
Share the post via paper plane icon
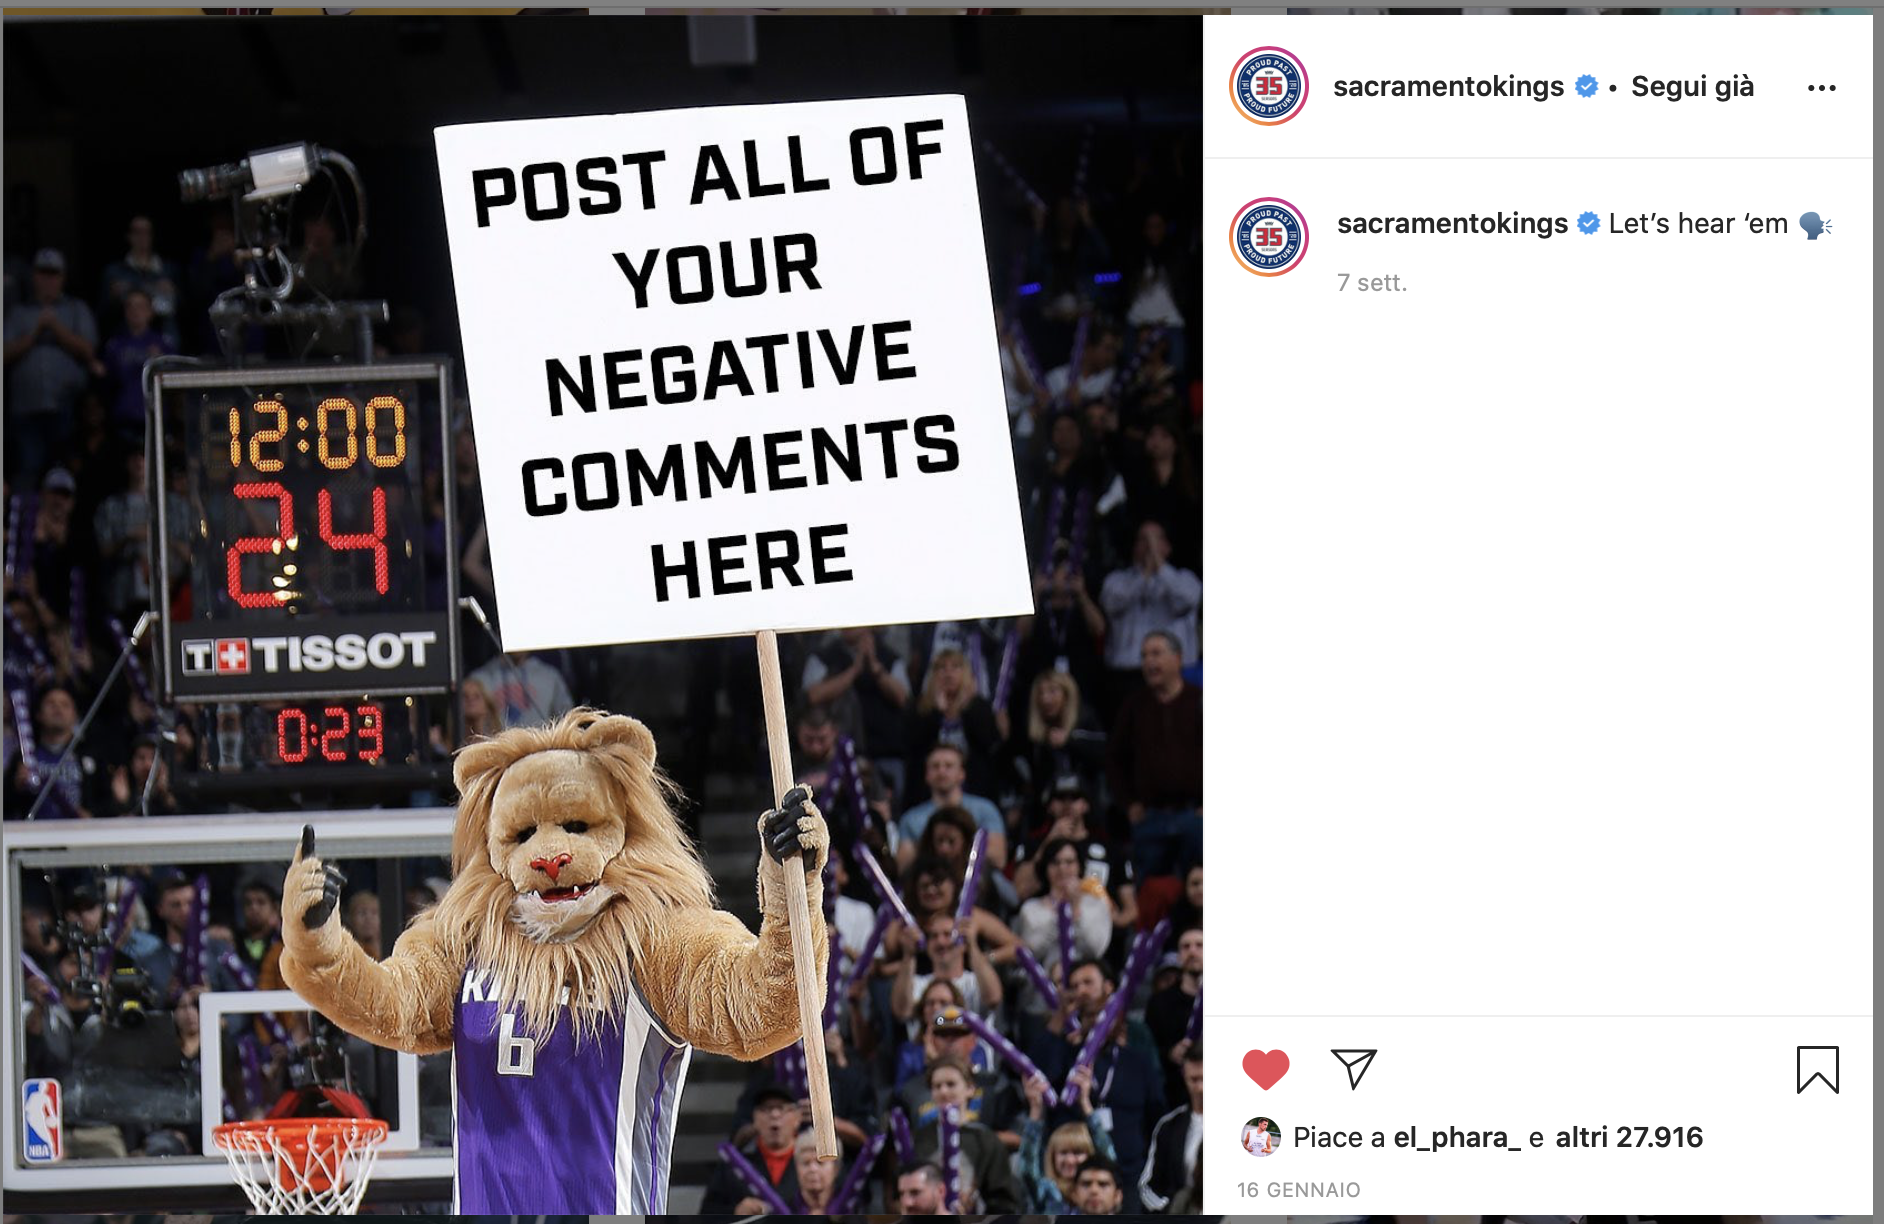click(1354, 1069)
